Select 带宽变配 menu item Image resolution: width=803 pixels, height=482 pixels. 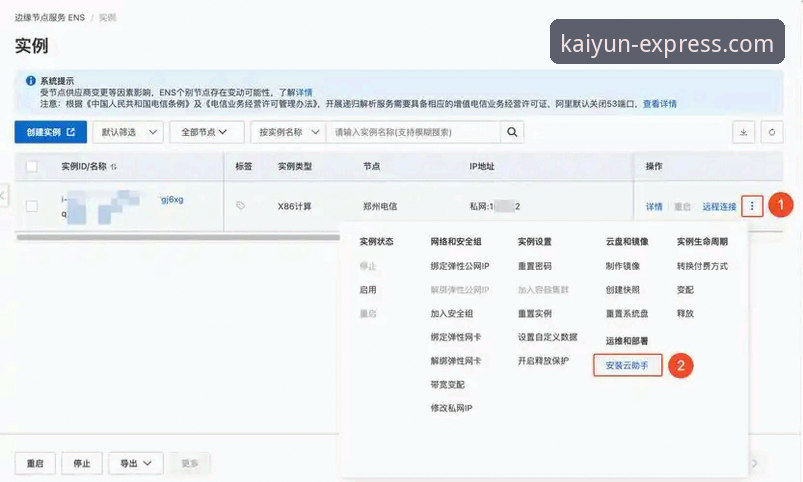click(x=448, y=384)
